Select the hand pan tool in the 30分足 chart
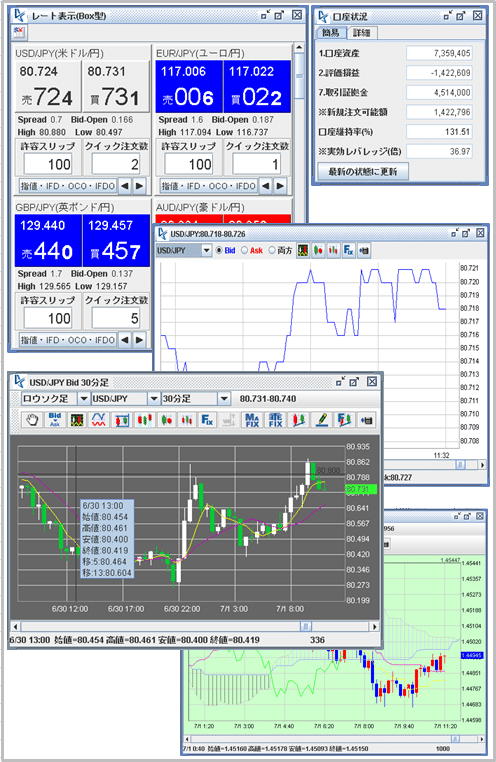 point(33,419)
